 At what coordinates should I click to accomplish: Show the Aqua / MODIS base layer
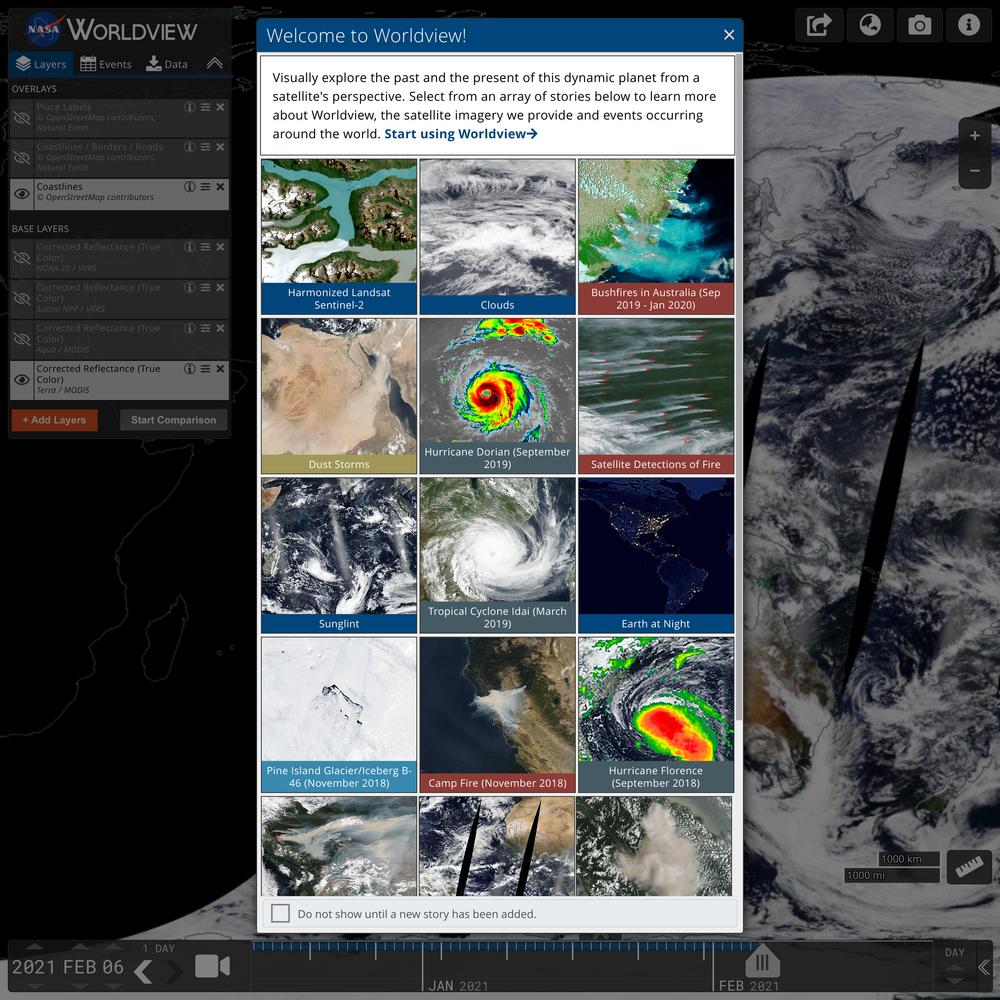pos(22,339)
